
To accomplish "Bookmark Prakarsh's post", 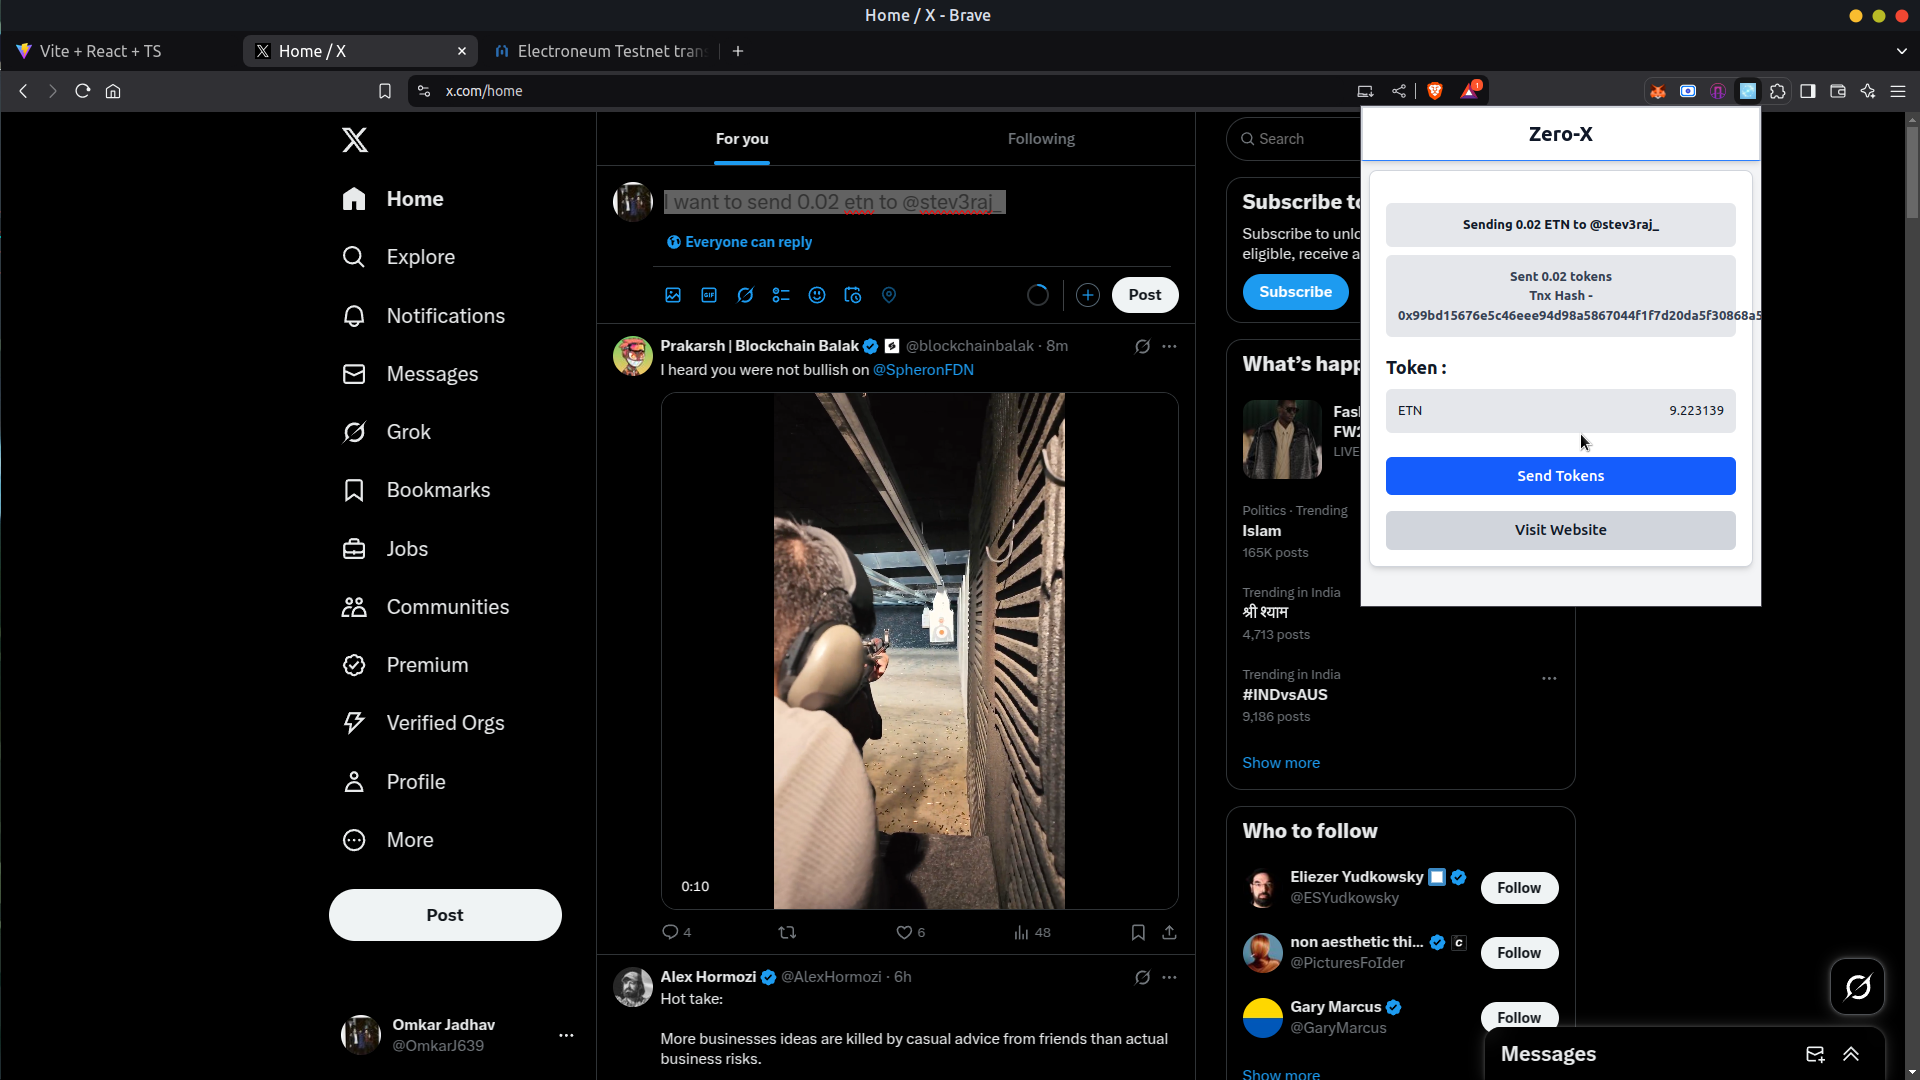I will point(1138,932).
